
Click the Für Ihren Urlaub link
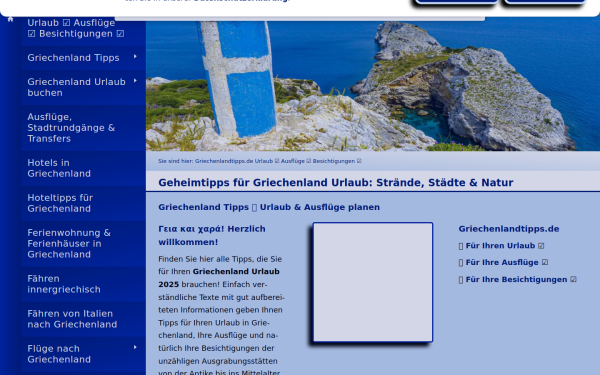(502, 246)
